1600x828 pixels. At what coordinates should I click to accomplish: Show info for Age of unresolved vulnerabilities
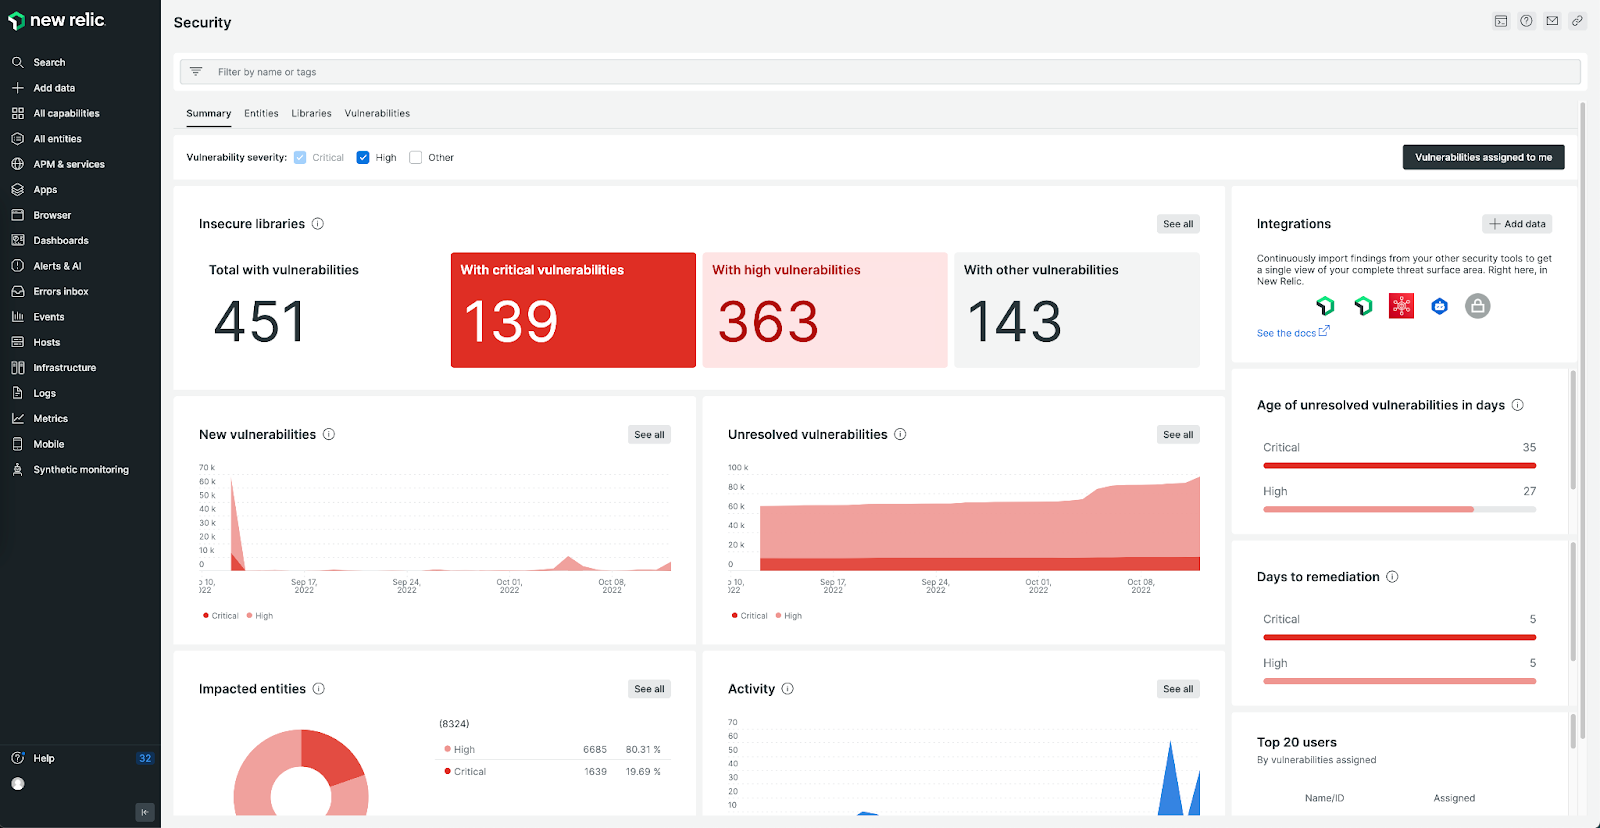coord(1518,405)
